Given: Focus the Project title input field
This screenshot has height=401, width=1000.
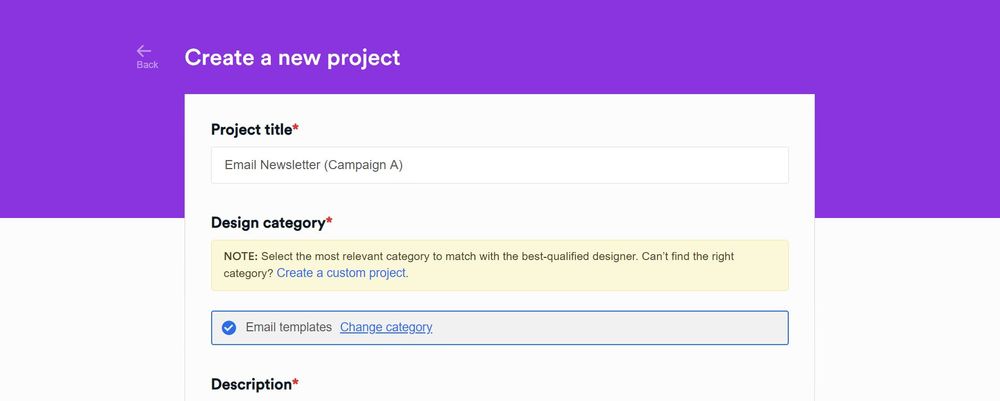Looking at the screenshot, I should 499,165.
